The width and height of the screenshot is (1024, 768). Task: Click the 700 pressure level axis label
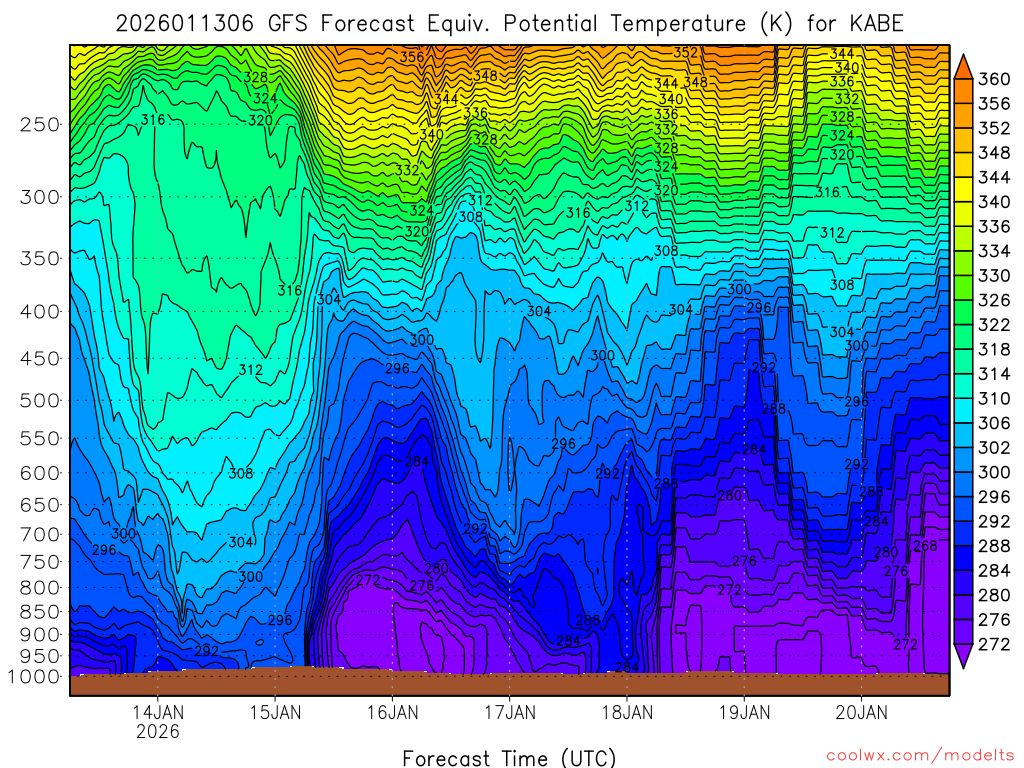(x=40, y=534)
